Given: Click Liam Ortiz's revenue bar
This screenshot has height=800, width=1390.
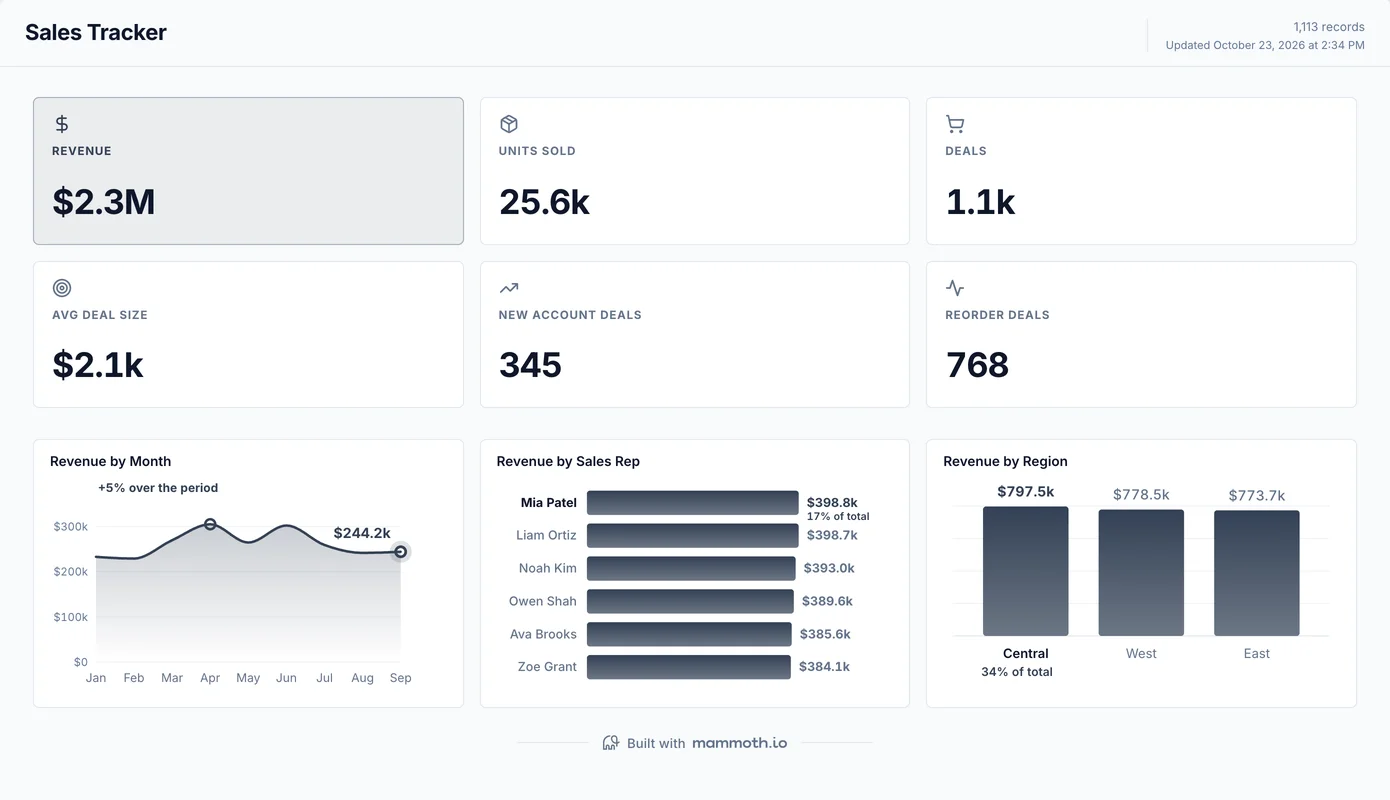Looking at the screenshot, I should click(x=693, y=536).
